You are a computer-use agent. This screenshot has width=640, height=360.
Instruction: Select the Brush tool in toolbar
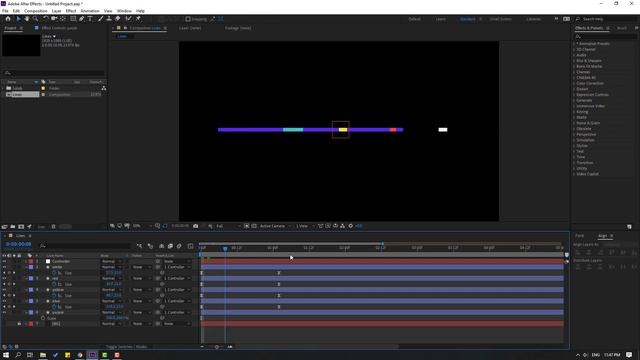[100, 19]
